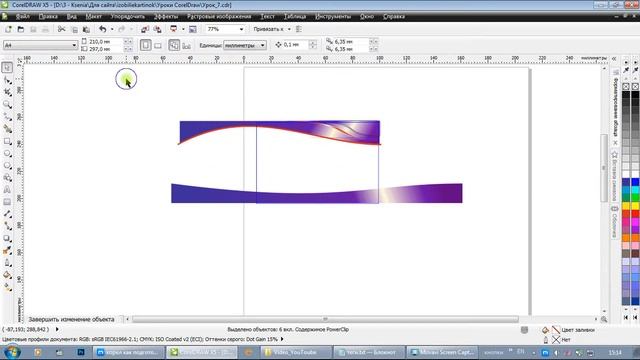The height and width of the screenshot is (360, 640).
Task: Click the Open file icon
Action: click(x=20, y=29)
